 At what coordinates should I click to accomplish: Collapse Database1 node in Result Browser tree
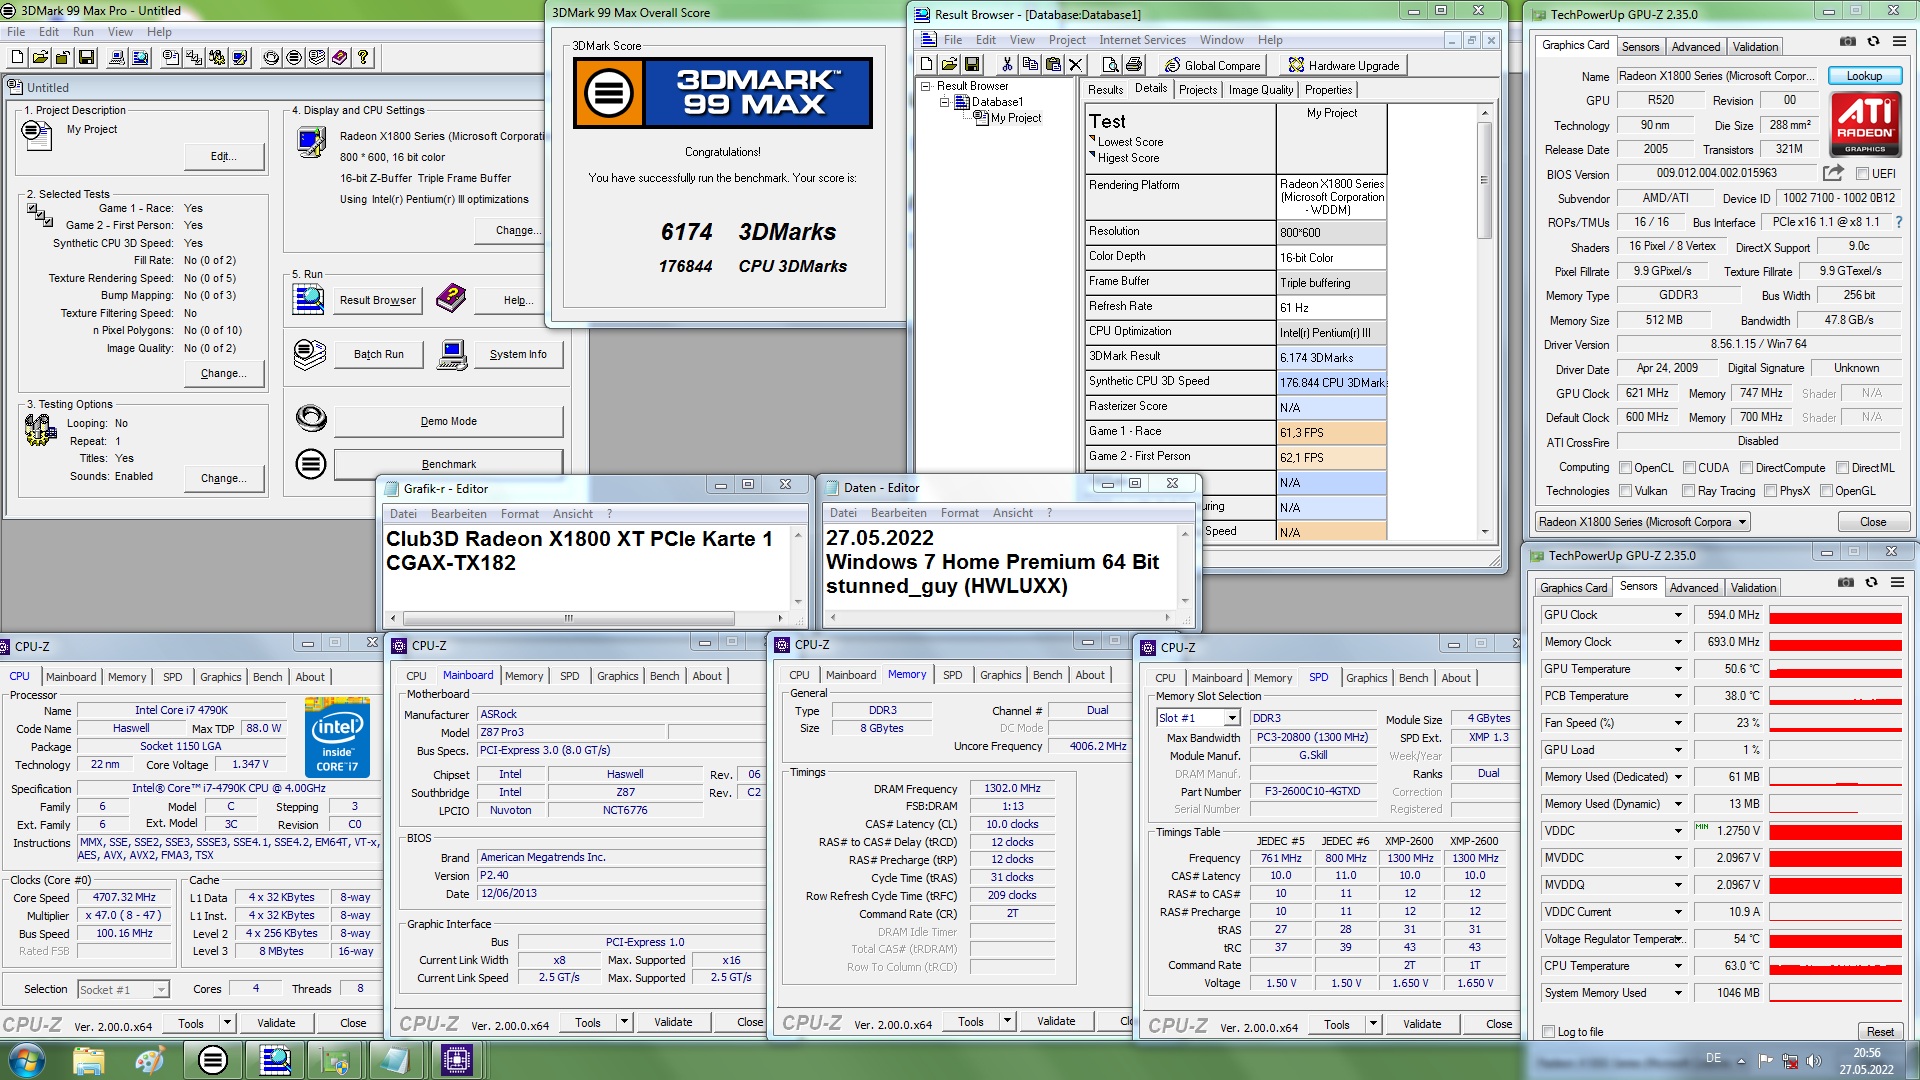click(x=943, y=102)
